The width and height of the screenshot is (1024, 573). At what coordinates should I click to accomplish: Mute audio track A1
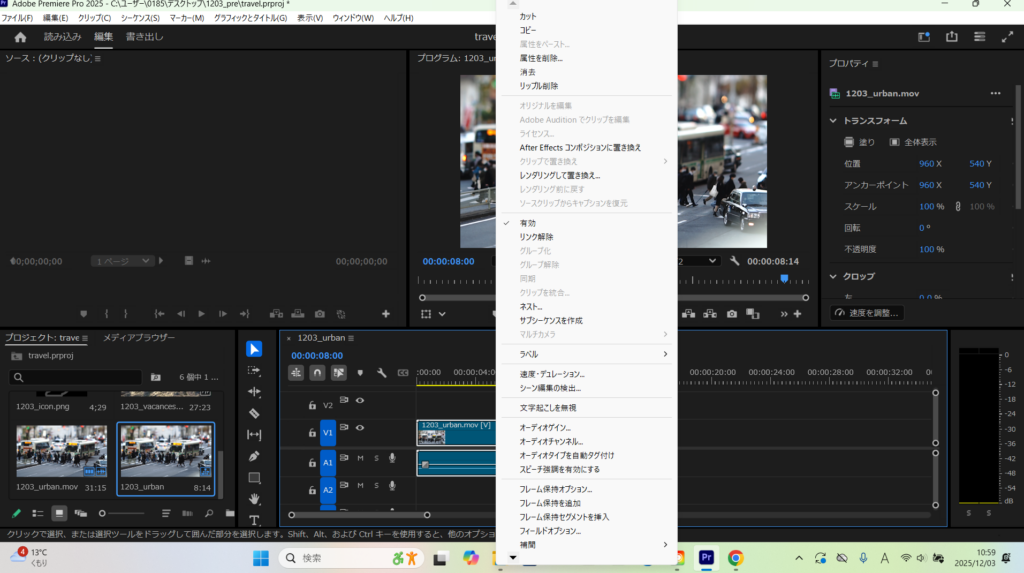click(360, 459)
